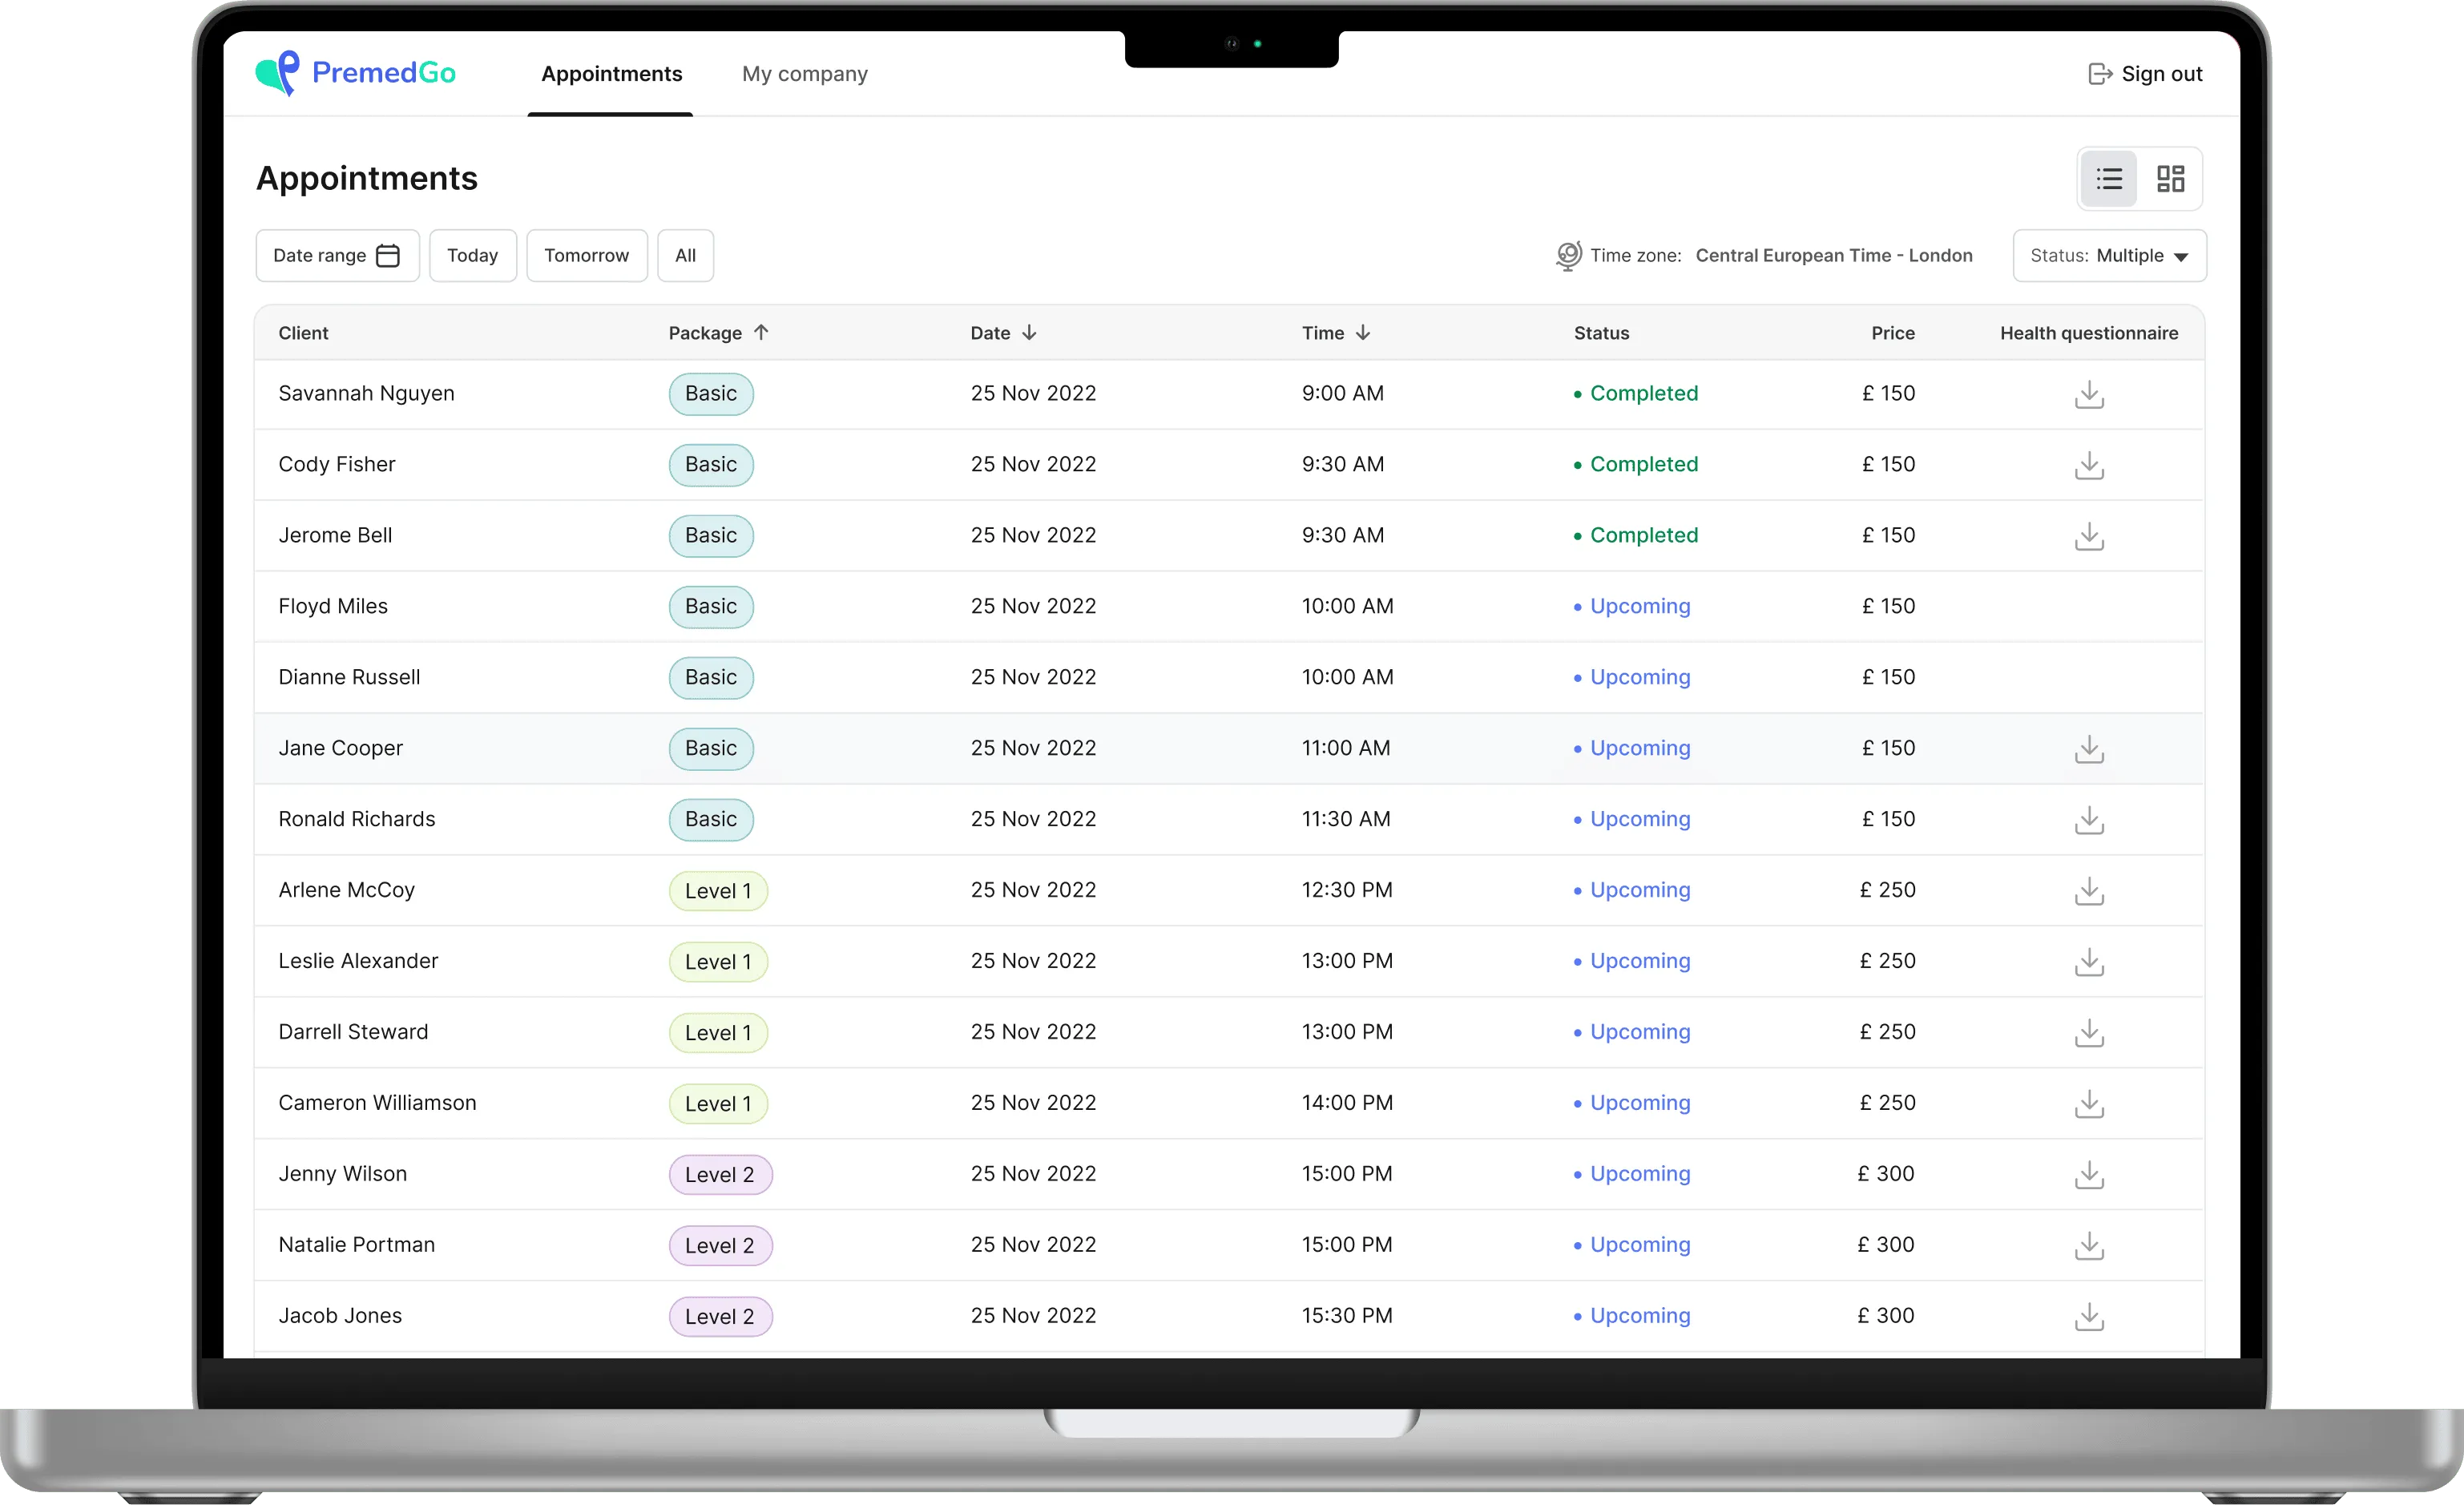Viewport: 2464px width, 1505px height.
Task: Select client Cody Fisher
Action: click(x=337, y=464)
